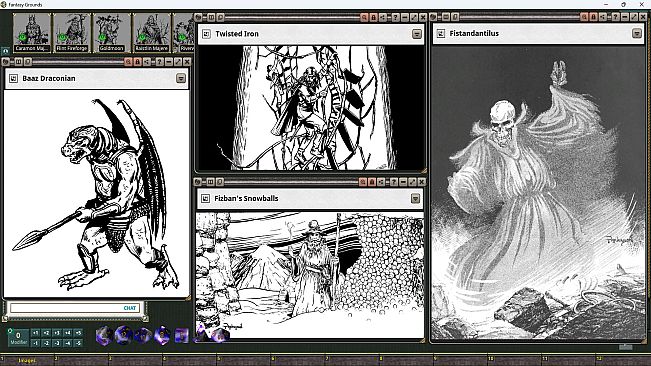Pick the d12 die in the dice tray
The height and width of the screenshot is (366, 651).
click(123, 335)
